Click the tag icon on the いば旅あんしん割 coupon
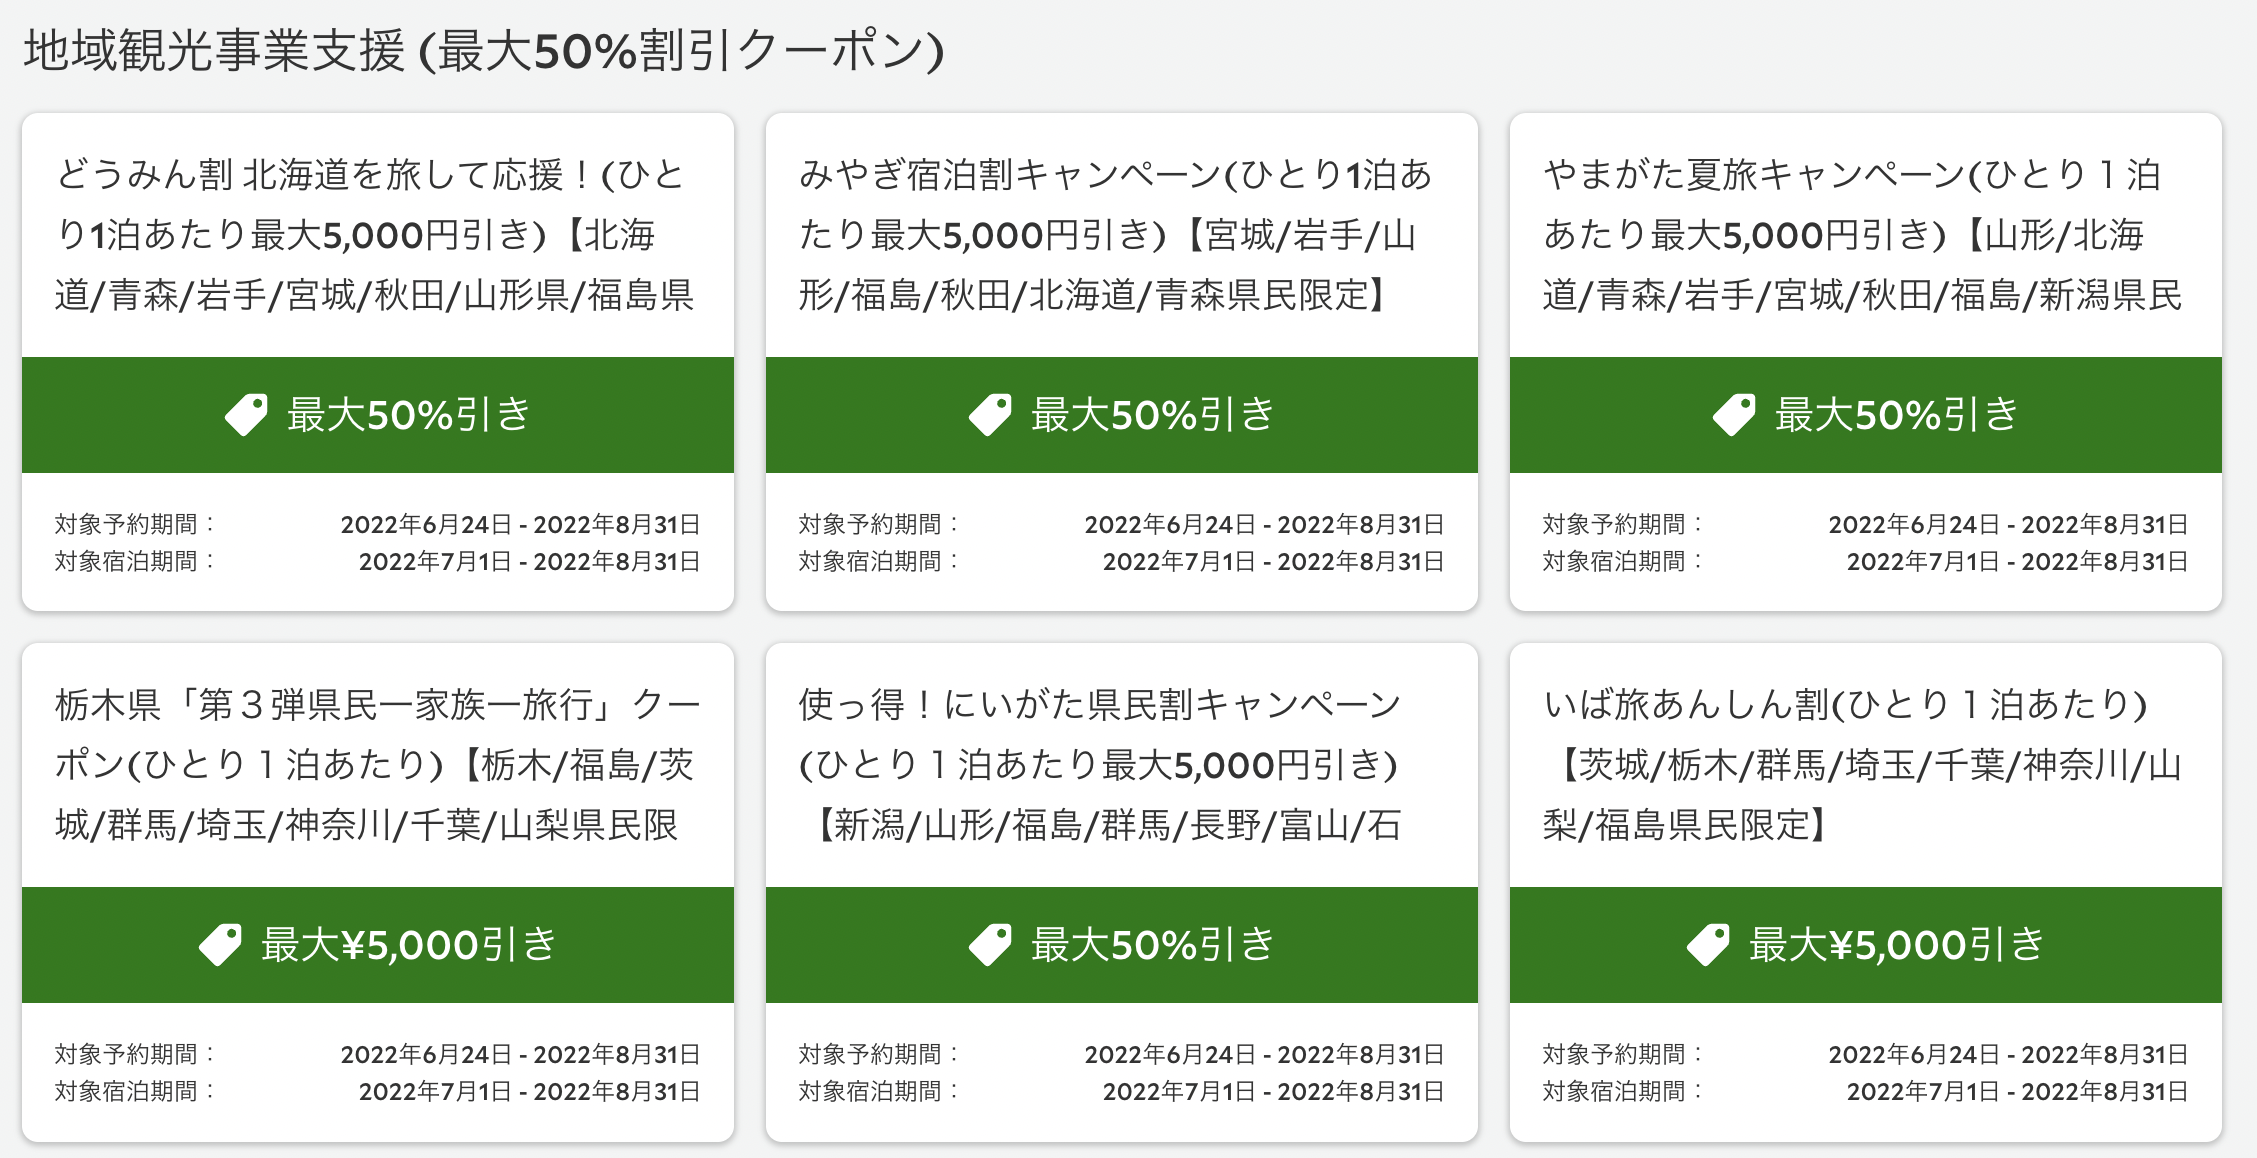Screen dimensions: 2257x1158 [1708, 945]
